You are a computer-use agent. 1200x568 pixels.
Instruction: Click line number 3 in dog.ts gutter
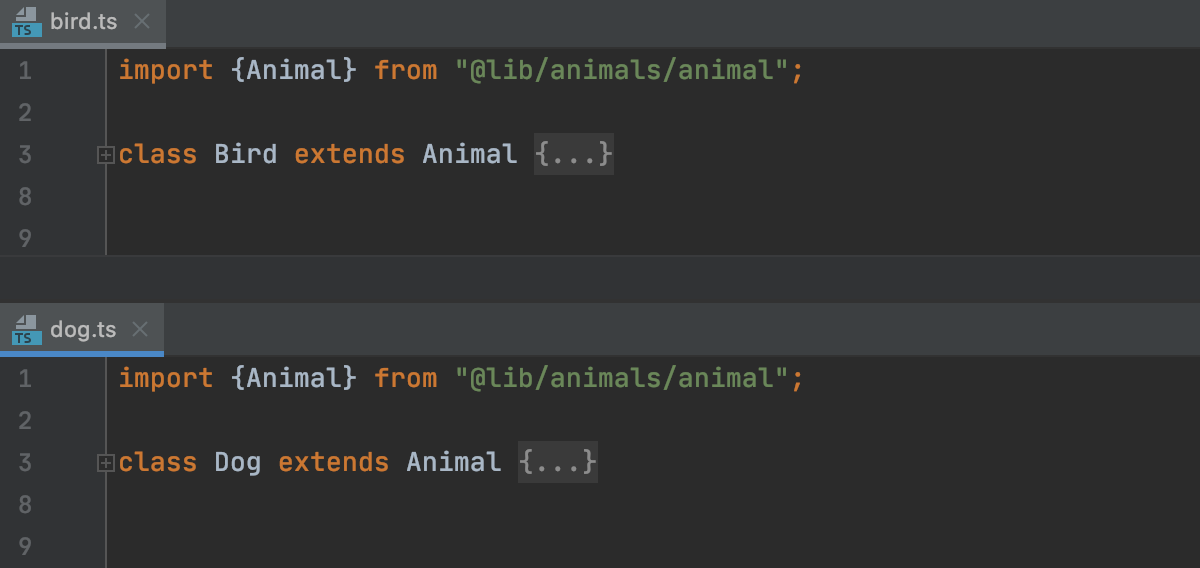(x=24, y=463)
